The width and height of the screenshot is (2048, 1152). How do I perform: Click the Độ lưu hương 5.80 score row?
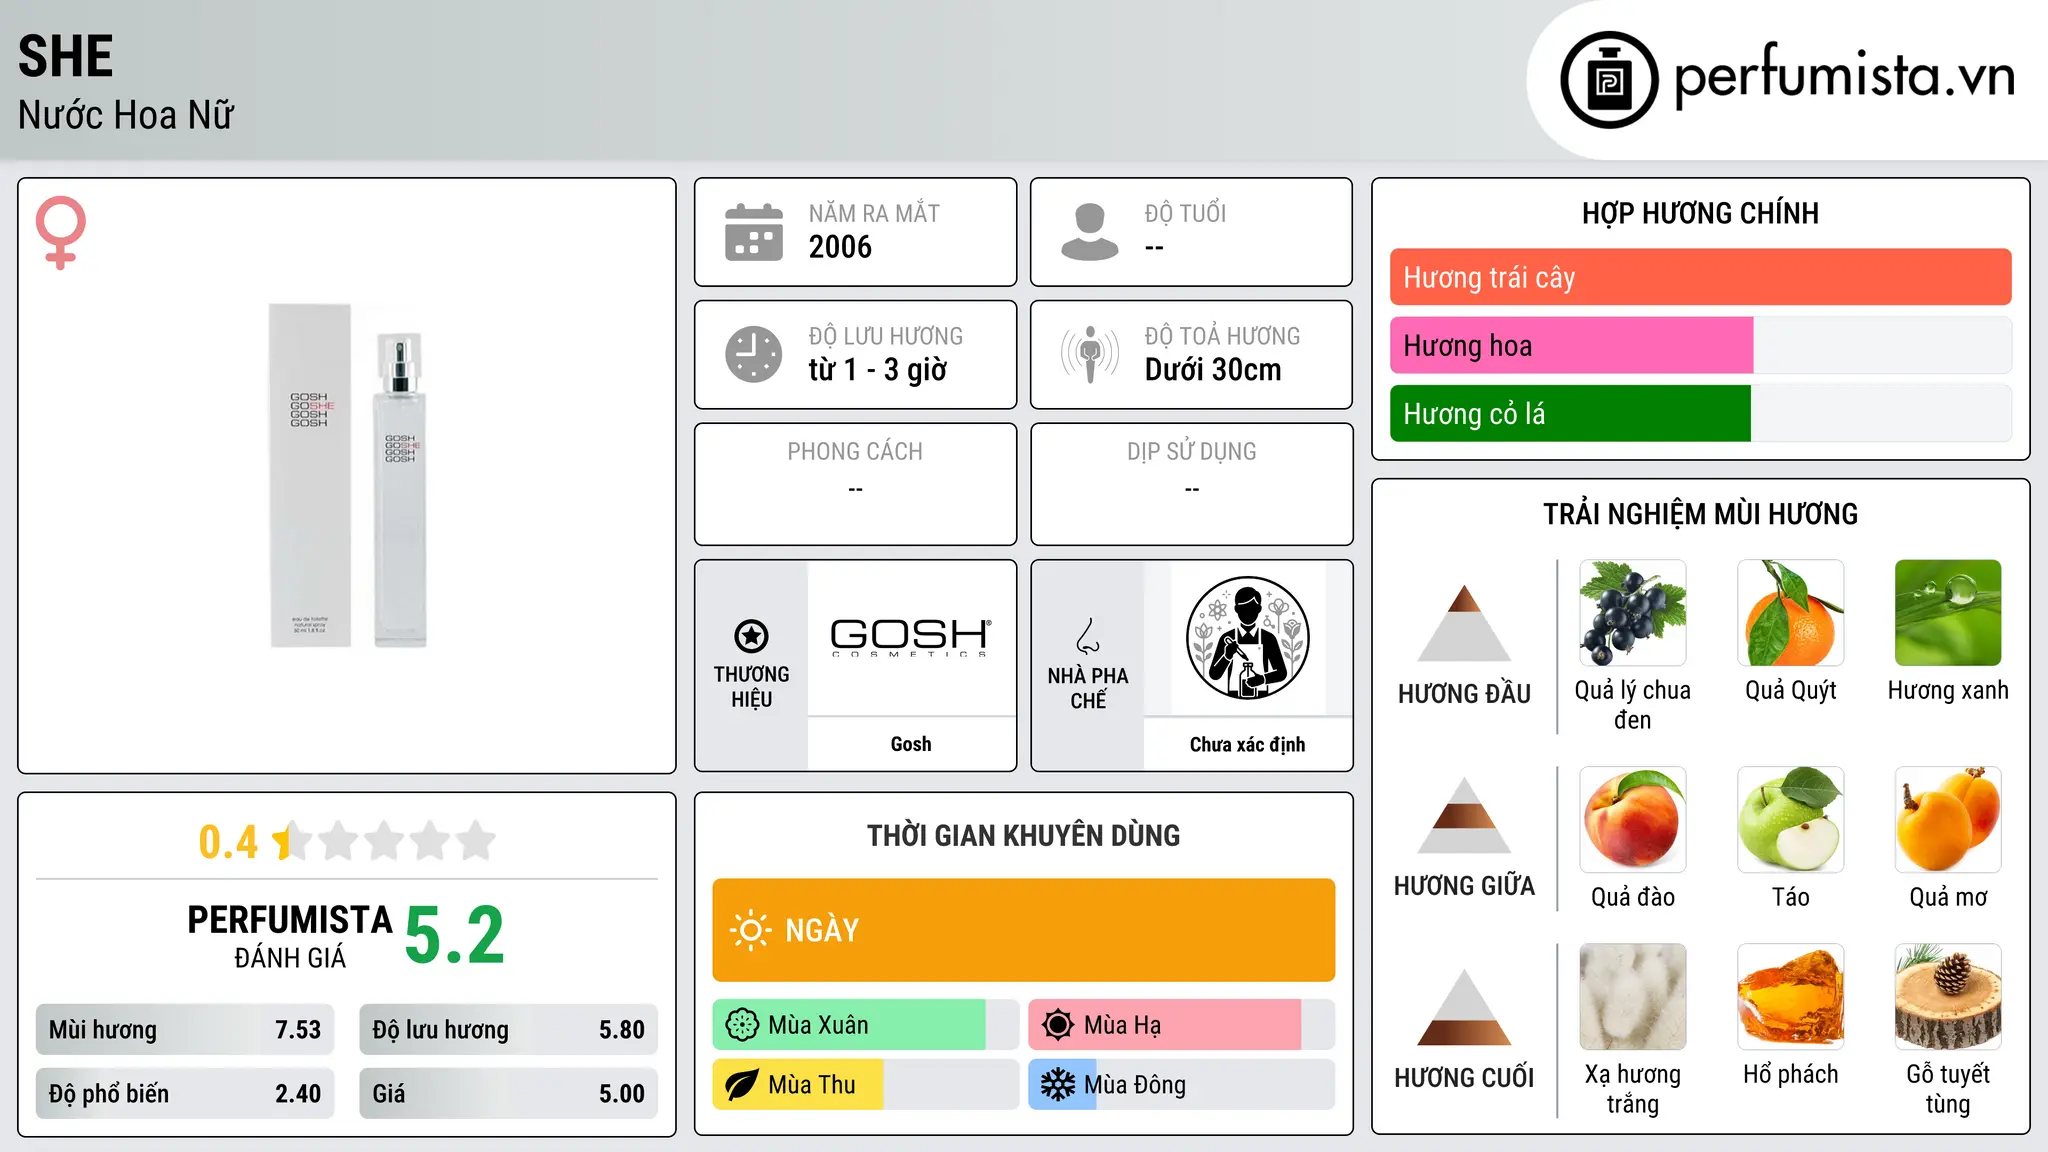(x=508, y=1030)
